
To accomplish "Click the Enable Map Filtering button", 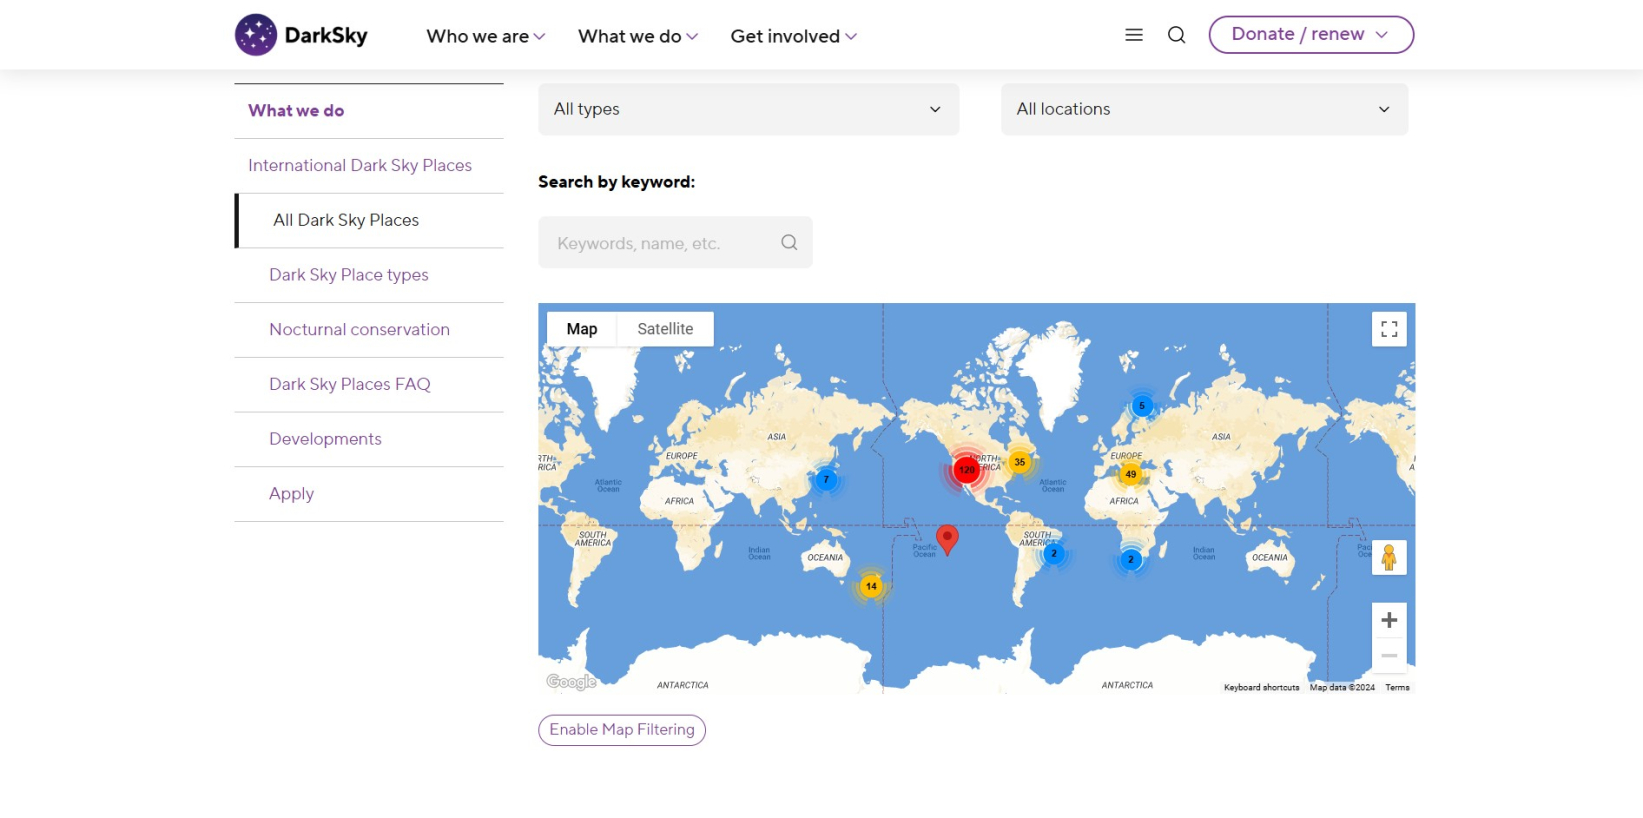I will coord(622,730).
